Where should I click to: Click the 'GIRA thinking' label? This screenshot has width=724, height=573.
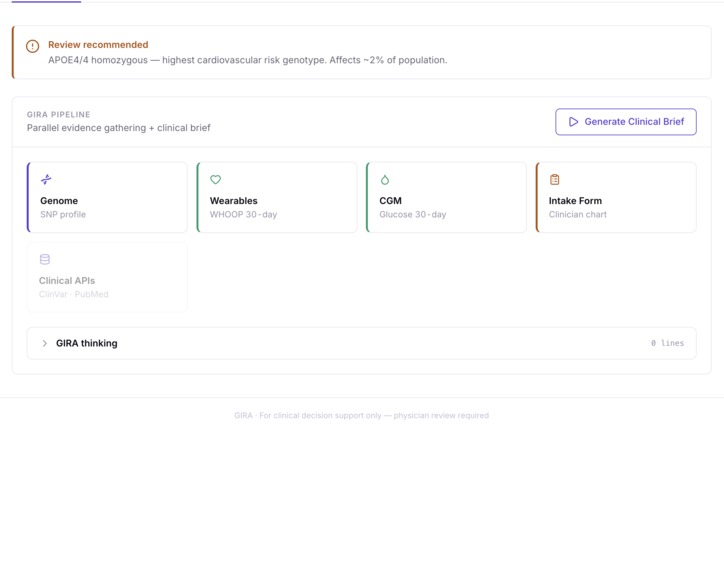tap(87, 343)
